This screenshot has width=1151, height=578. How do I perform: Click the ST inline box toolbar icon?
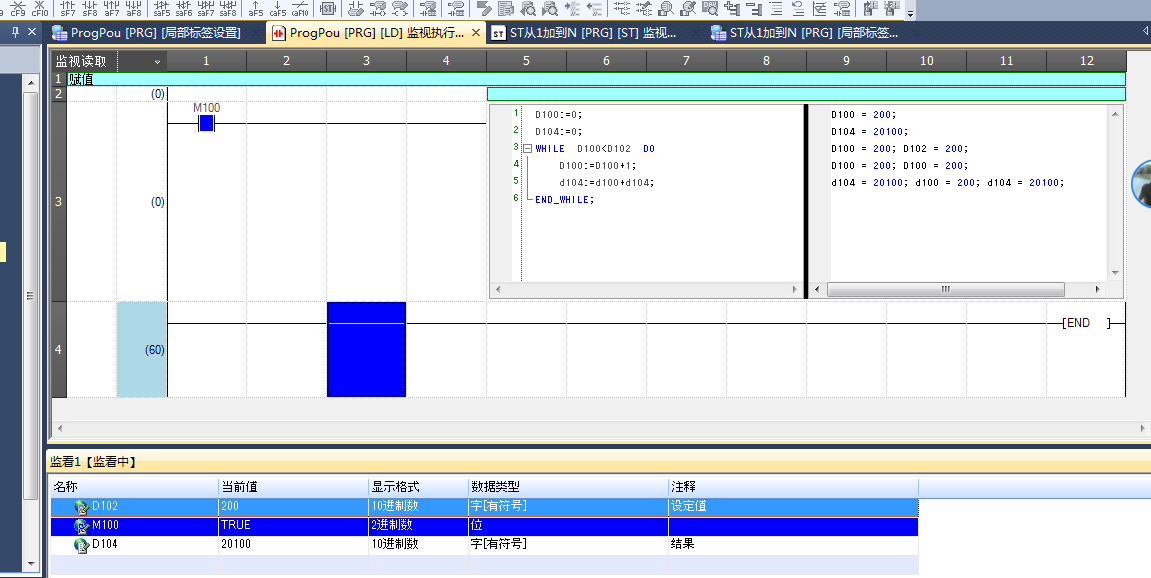click(x=328, y=9)
